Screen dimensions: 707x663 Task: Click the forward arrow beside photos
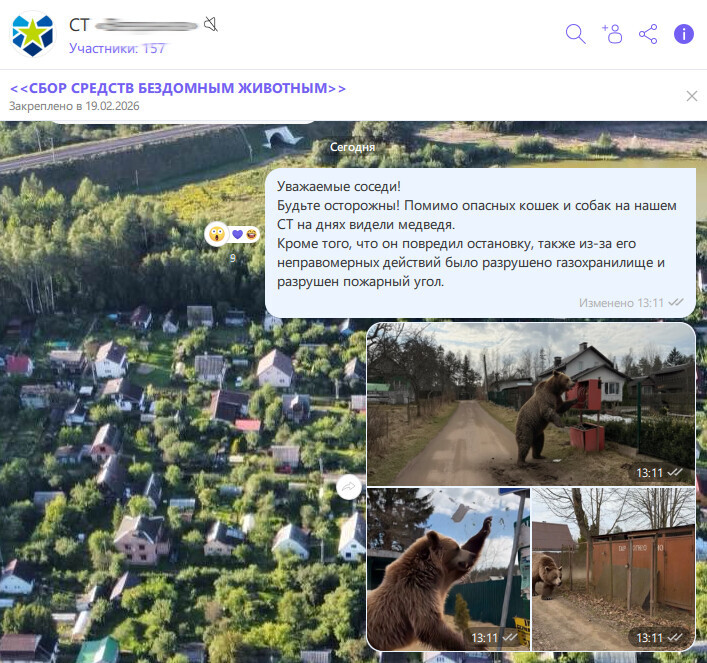point(349,487)
